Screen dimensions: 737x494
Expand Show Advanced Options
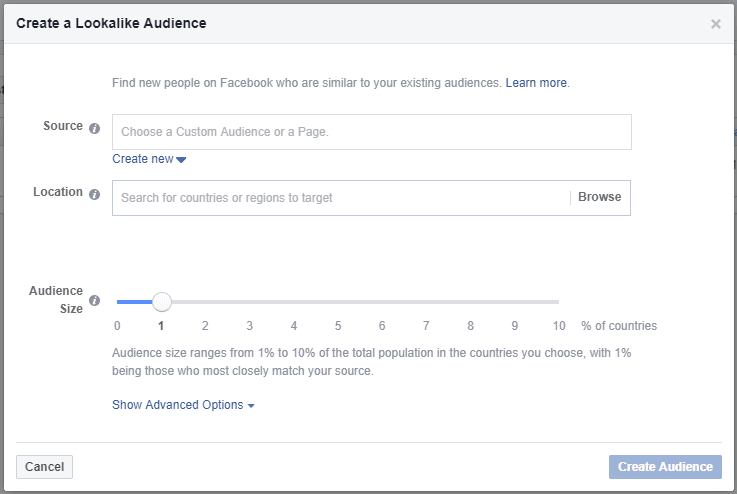coord(183,405)
